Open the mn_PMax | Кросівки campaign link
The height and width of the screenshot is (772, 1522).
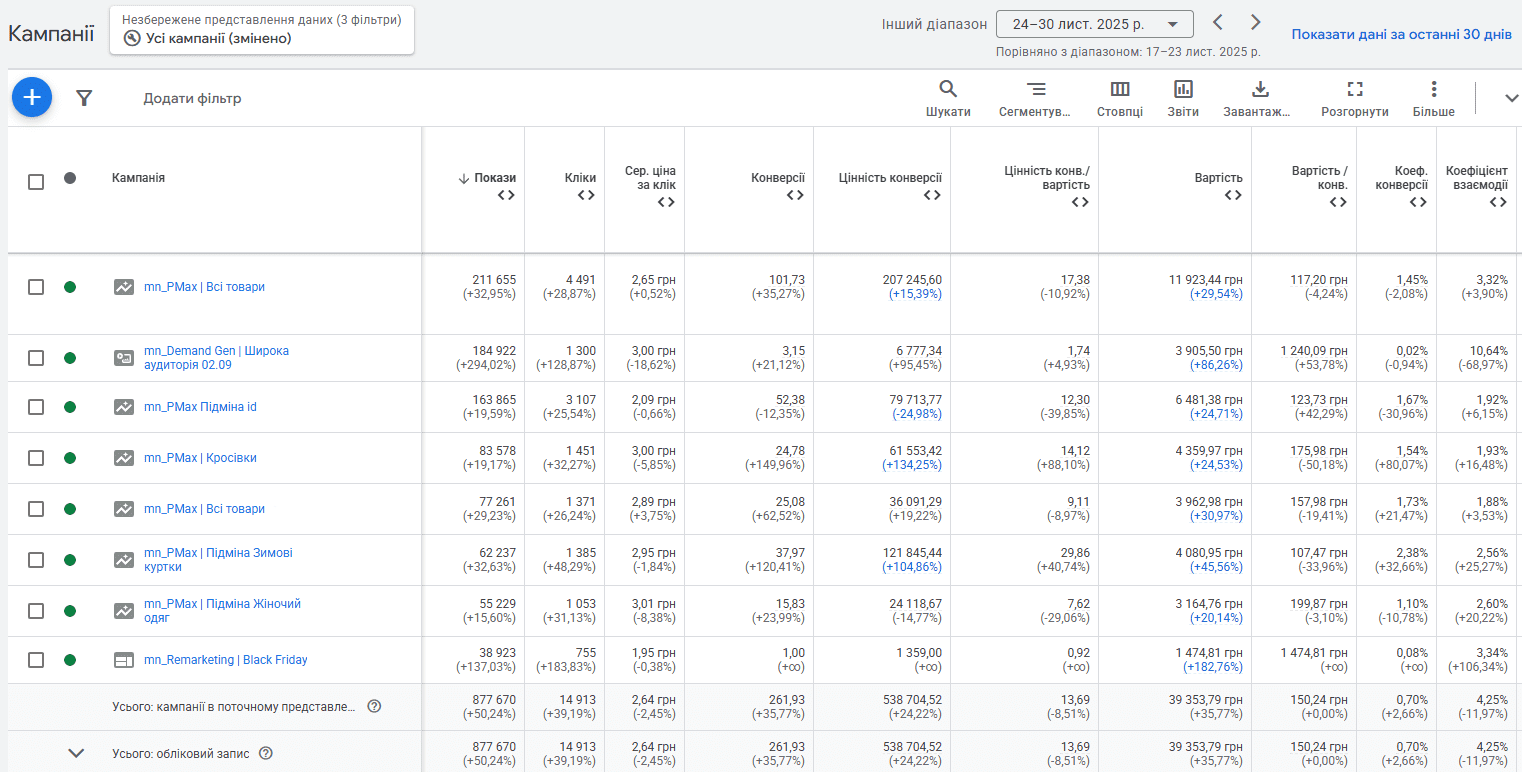(x=200, y=458)
